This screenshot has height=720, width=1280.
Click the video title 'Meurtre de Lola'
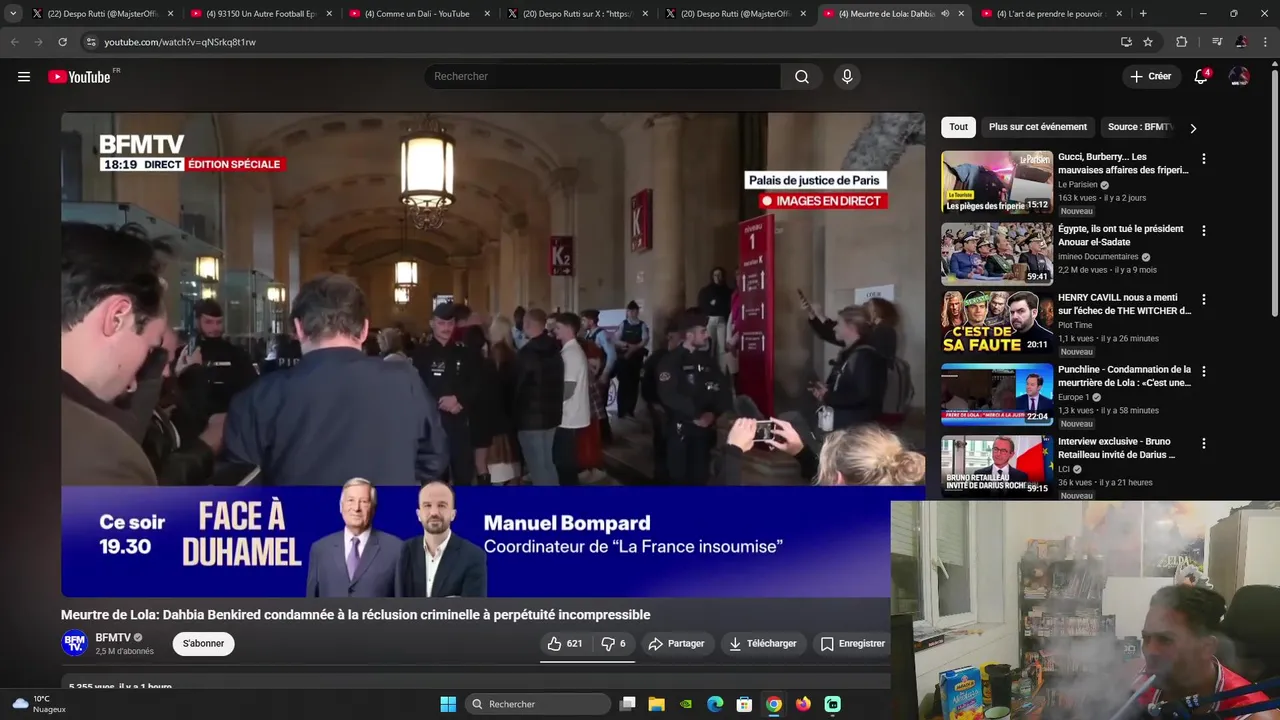pos(355,615)
